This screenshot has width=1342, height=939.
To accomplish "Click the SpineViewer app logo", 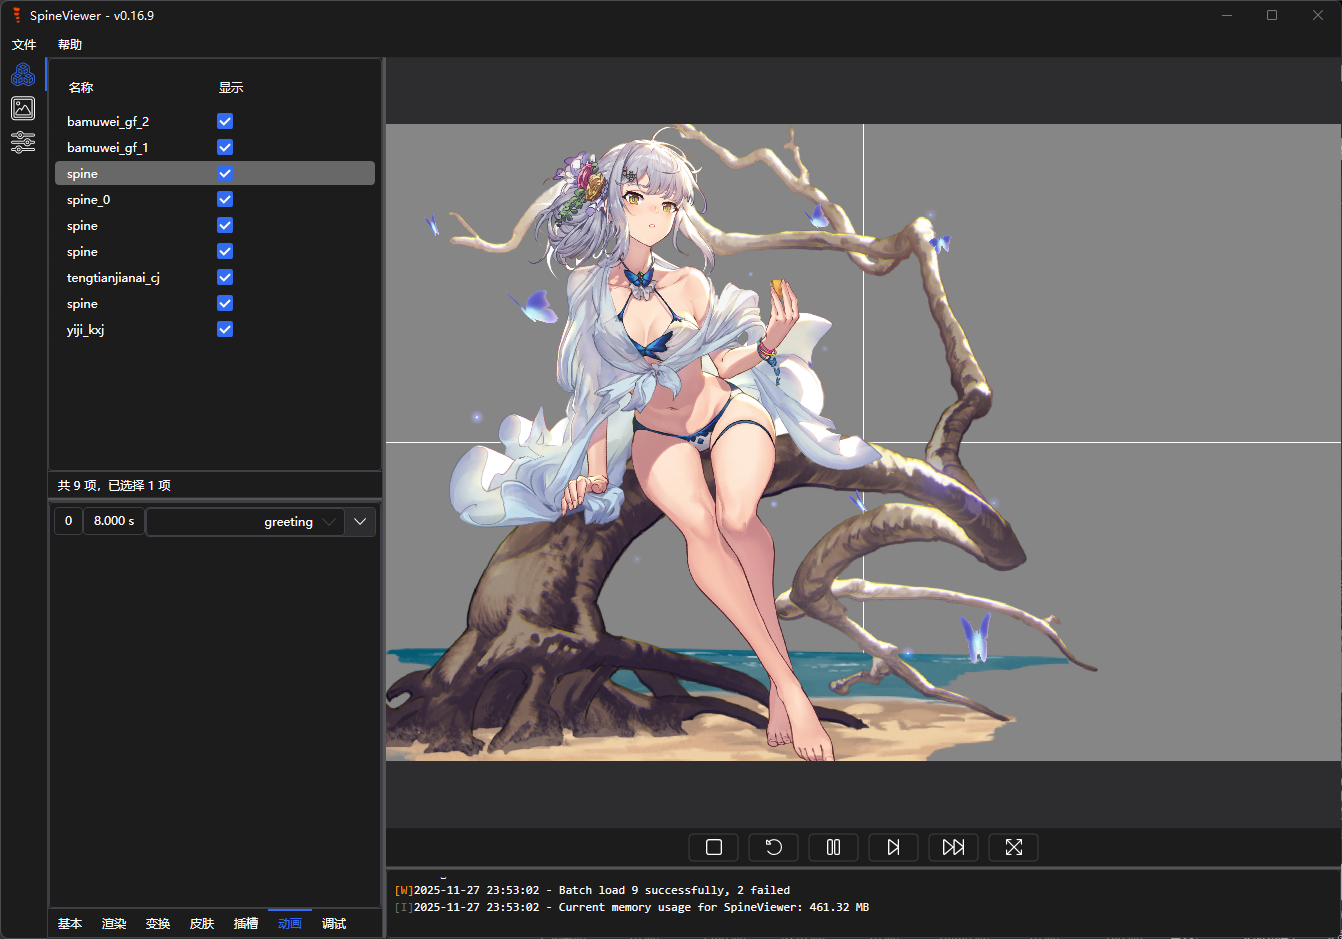I will pos(16,15).
